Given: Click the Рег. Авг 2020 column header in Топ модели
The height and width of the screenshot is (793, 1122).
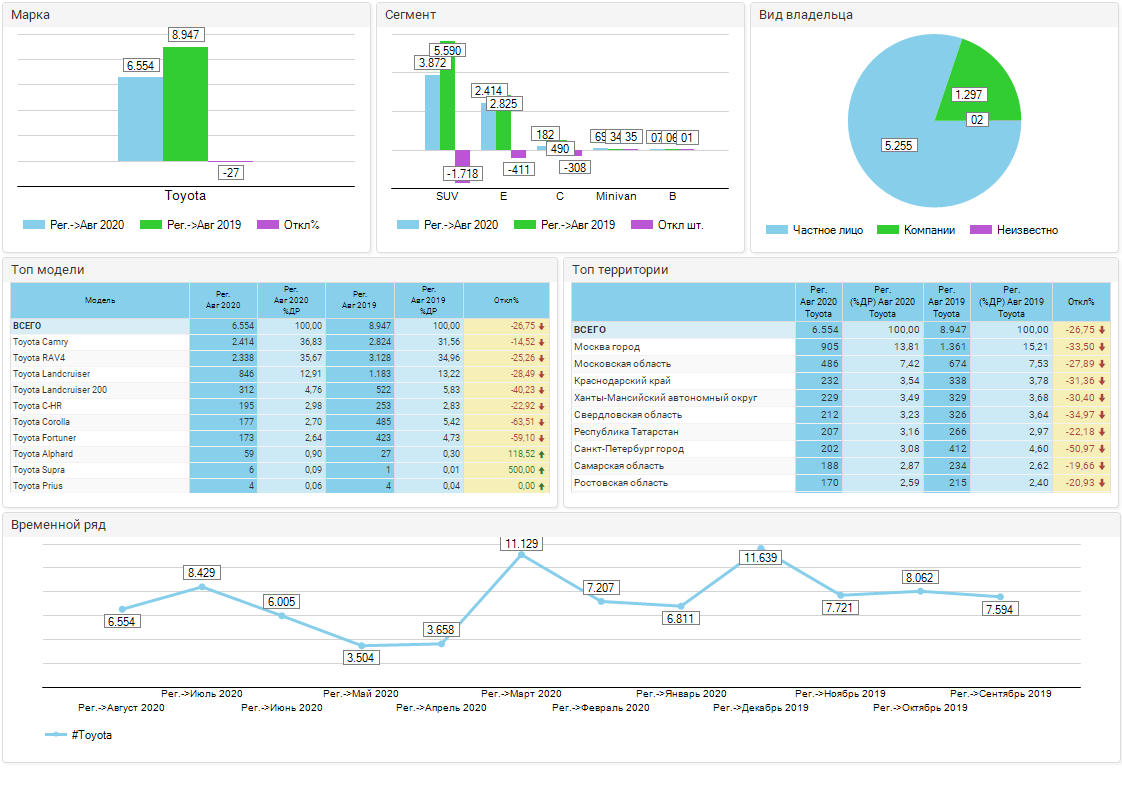Looking at the screenshot, I should pos(223,301).
